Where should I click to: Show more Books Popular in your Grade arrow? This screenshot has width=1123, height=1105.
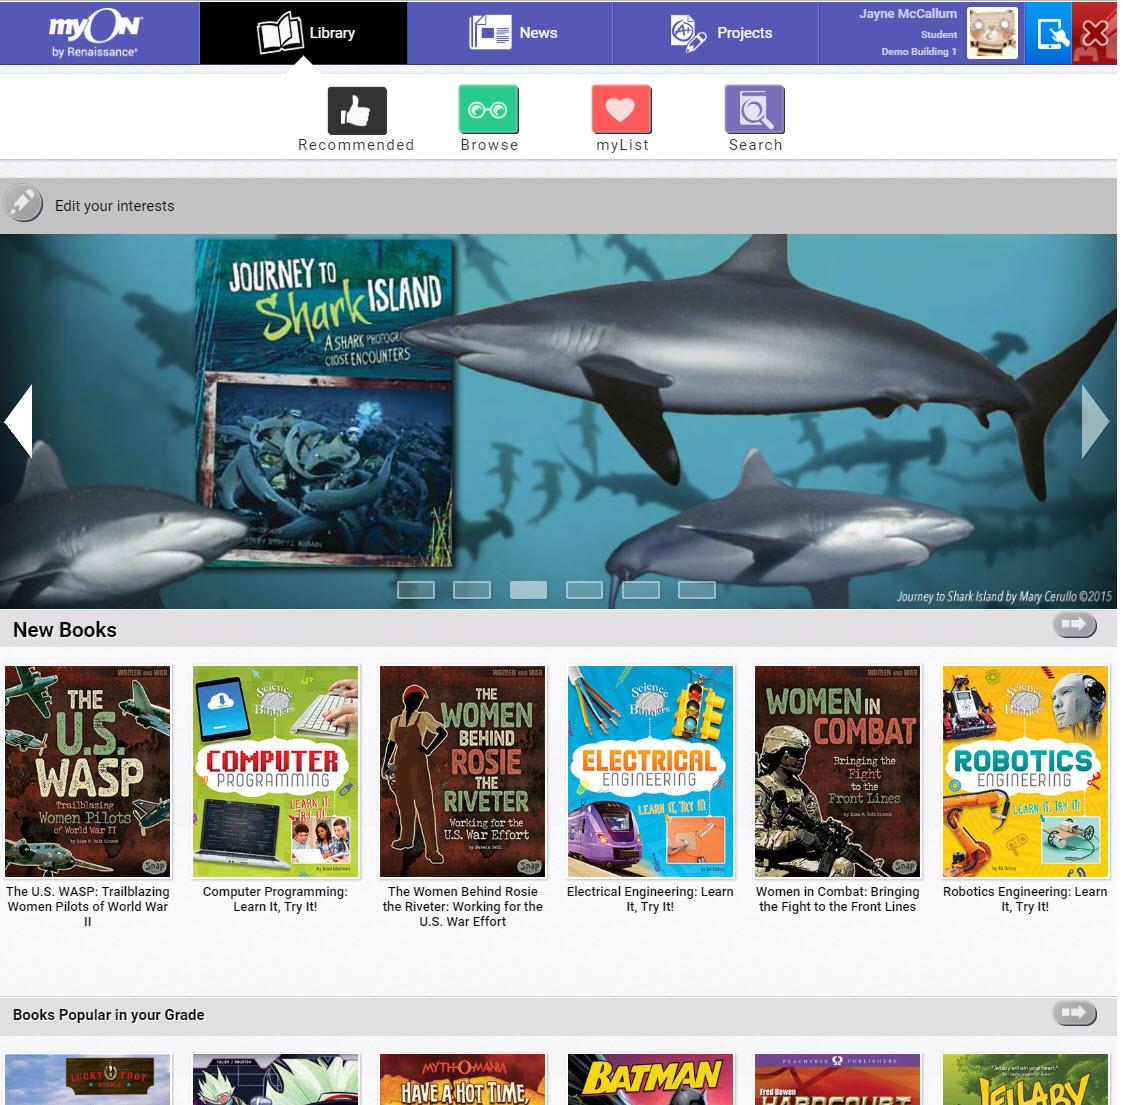pyautogui.click(x=1074, y=1013)
